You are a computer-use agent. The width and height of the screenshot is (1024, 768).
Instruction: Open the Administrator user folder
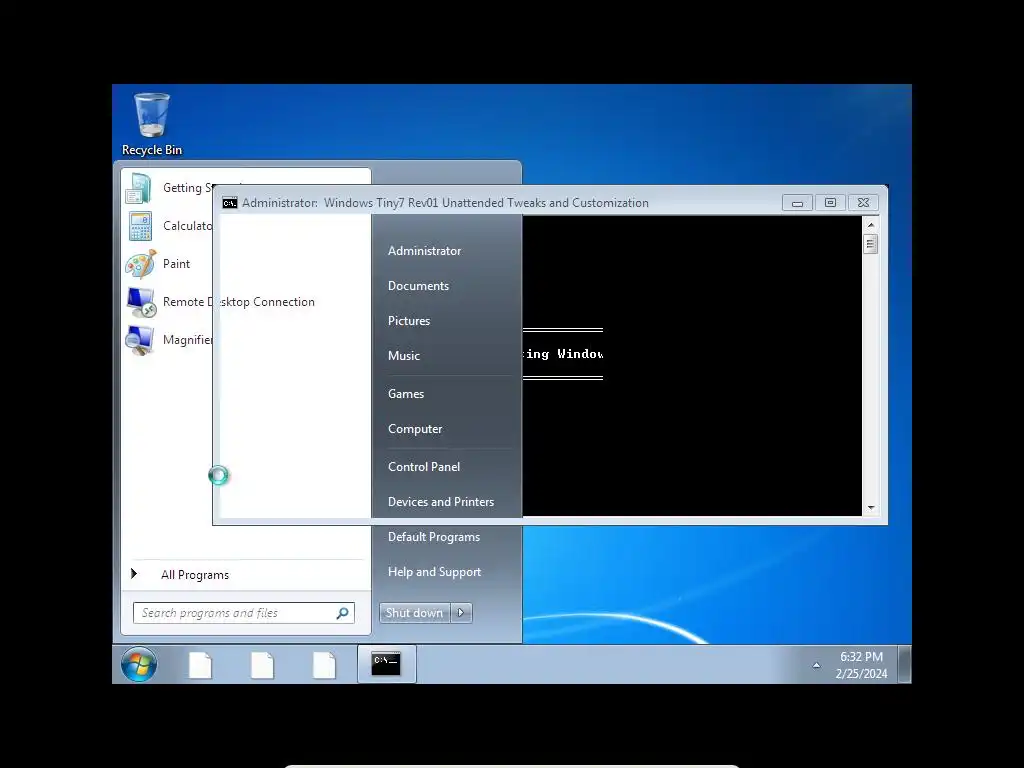(424, 251)
